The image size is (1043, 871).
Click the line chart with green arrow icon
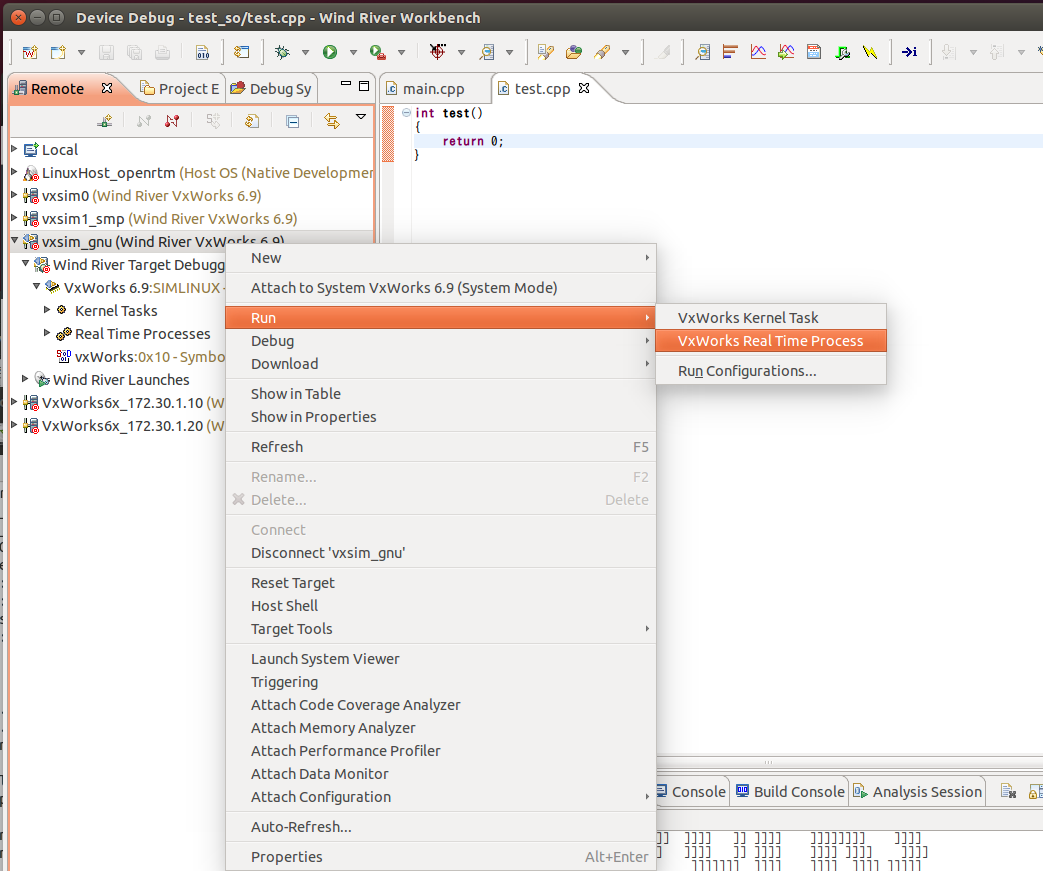tap(786, 52)
